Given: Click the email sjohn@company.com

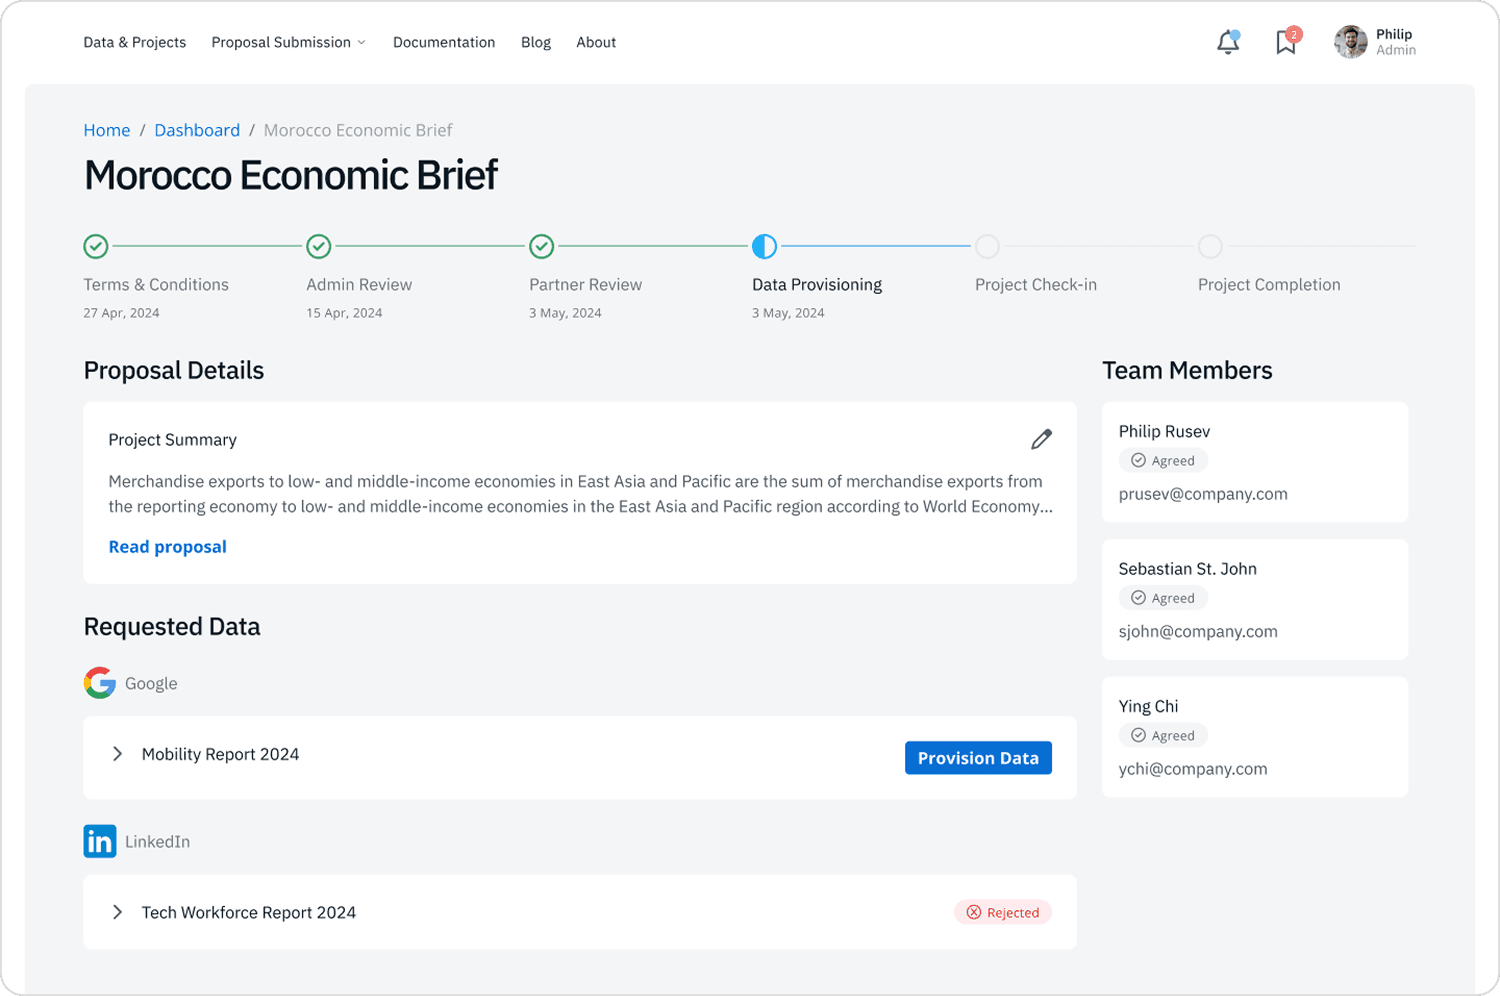Looking at the screenshot, I should [1198, 631].
